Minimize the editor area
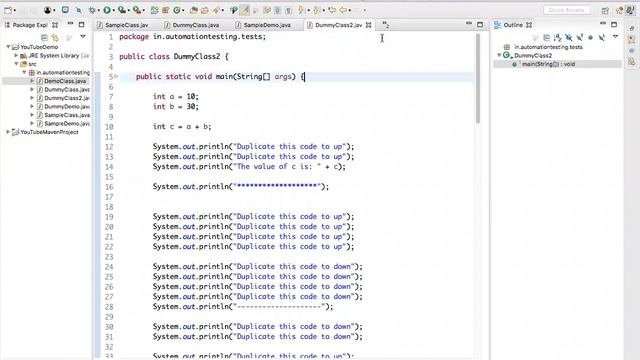640x360 pixels. (x=469, y=24)
